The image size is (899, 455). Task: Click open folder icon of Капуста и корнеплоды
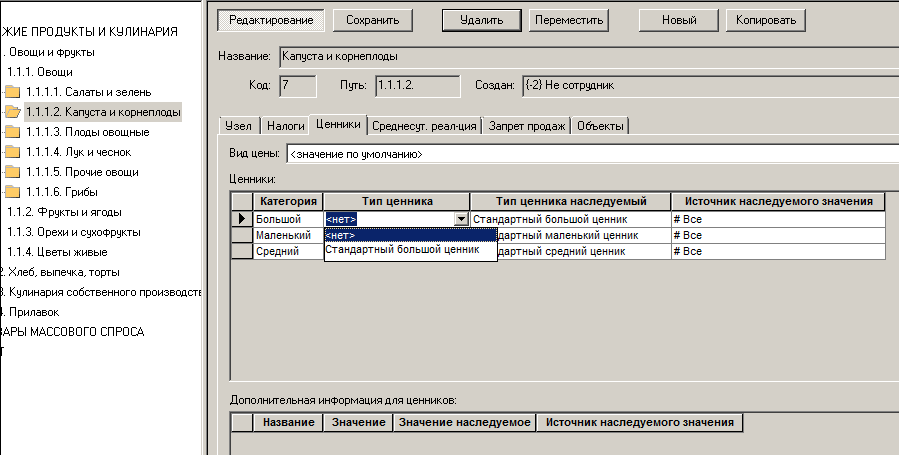[12, 112]
